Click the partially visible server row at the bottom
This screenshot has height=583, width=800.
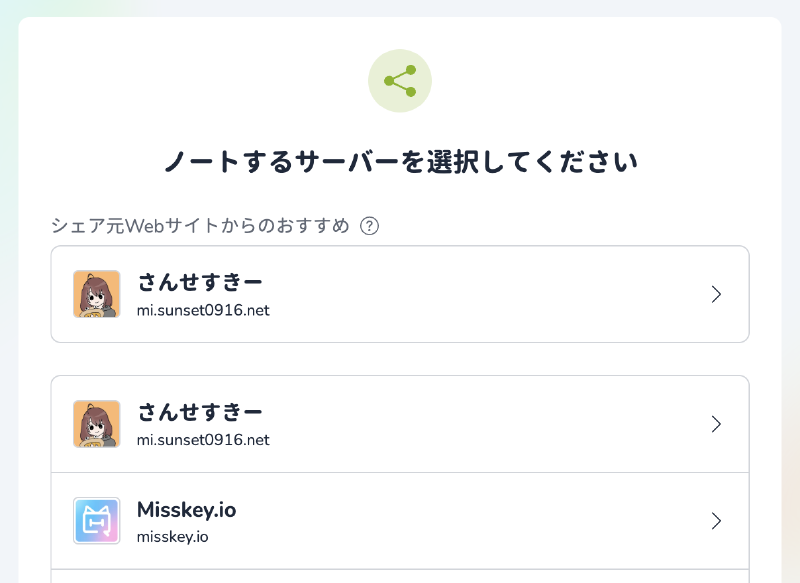(x=400, y=578)
